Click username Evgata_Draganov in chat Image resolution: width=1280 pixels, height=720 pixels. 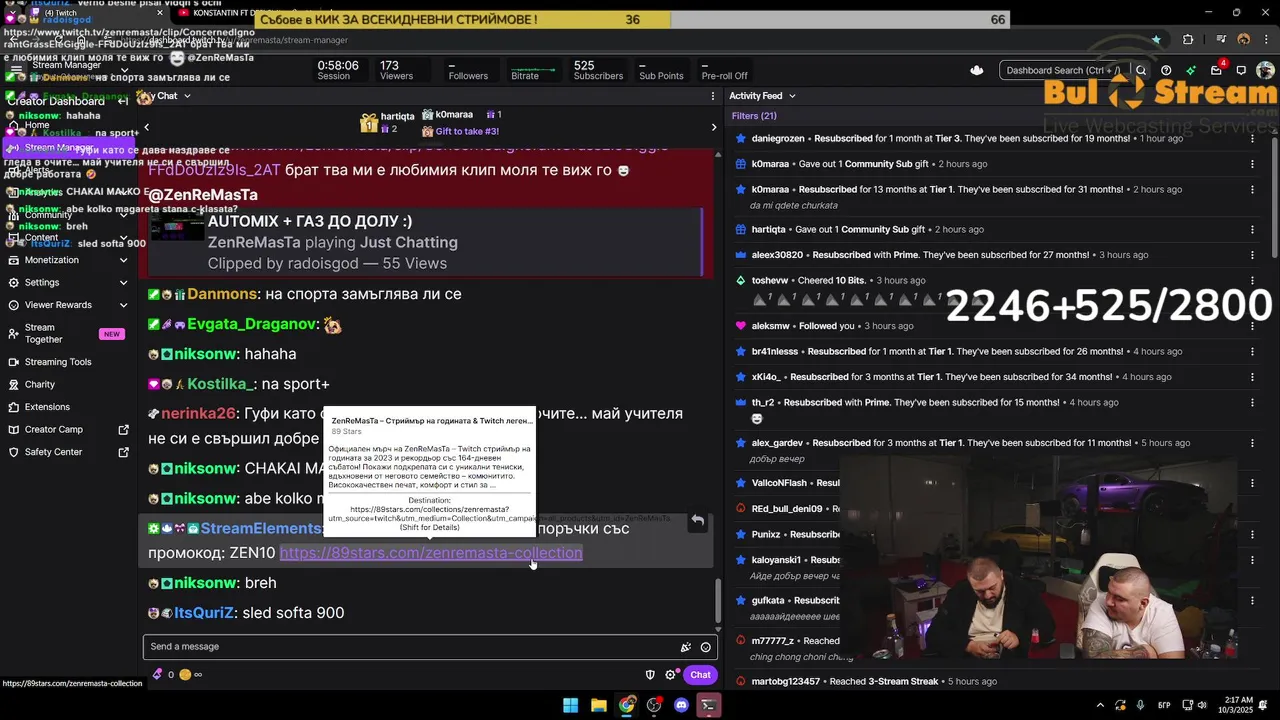click(x=252, y=324)
